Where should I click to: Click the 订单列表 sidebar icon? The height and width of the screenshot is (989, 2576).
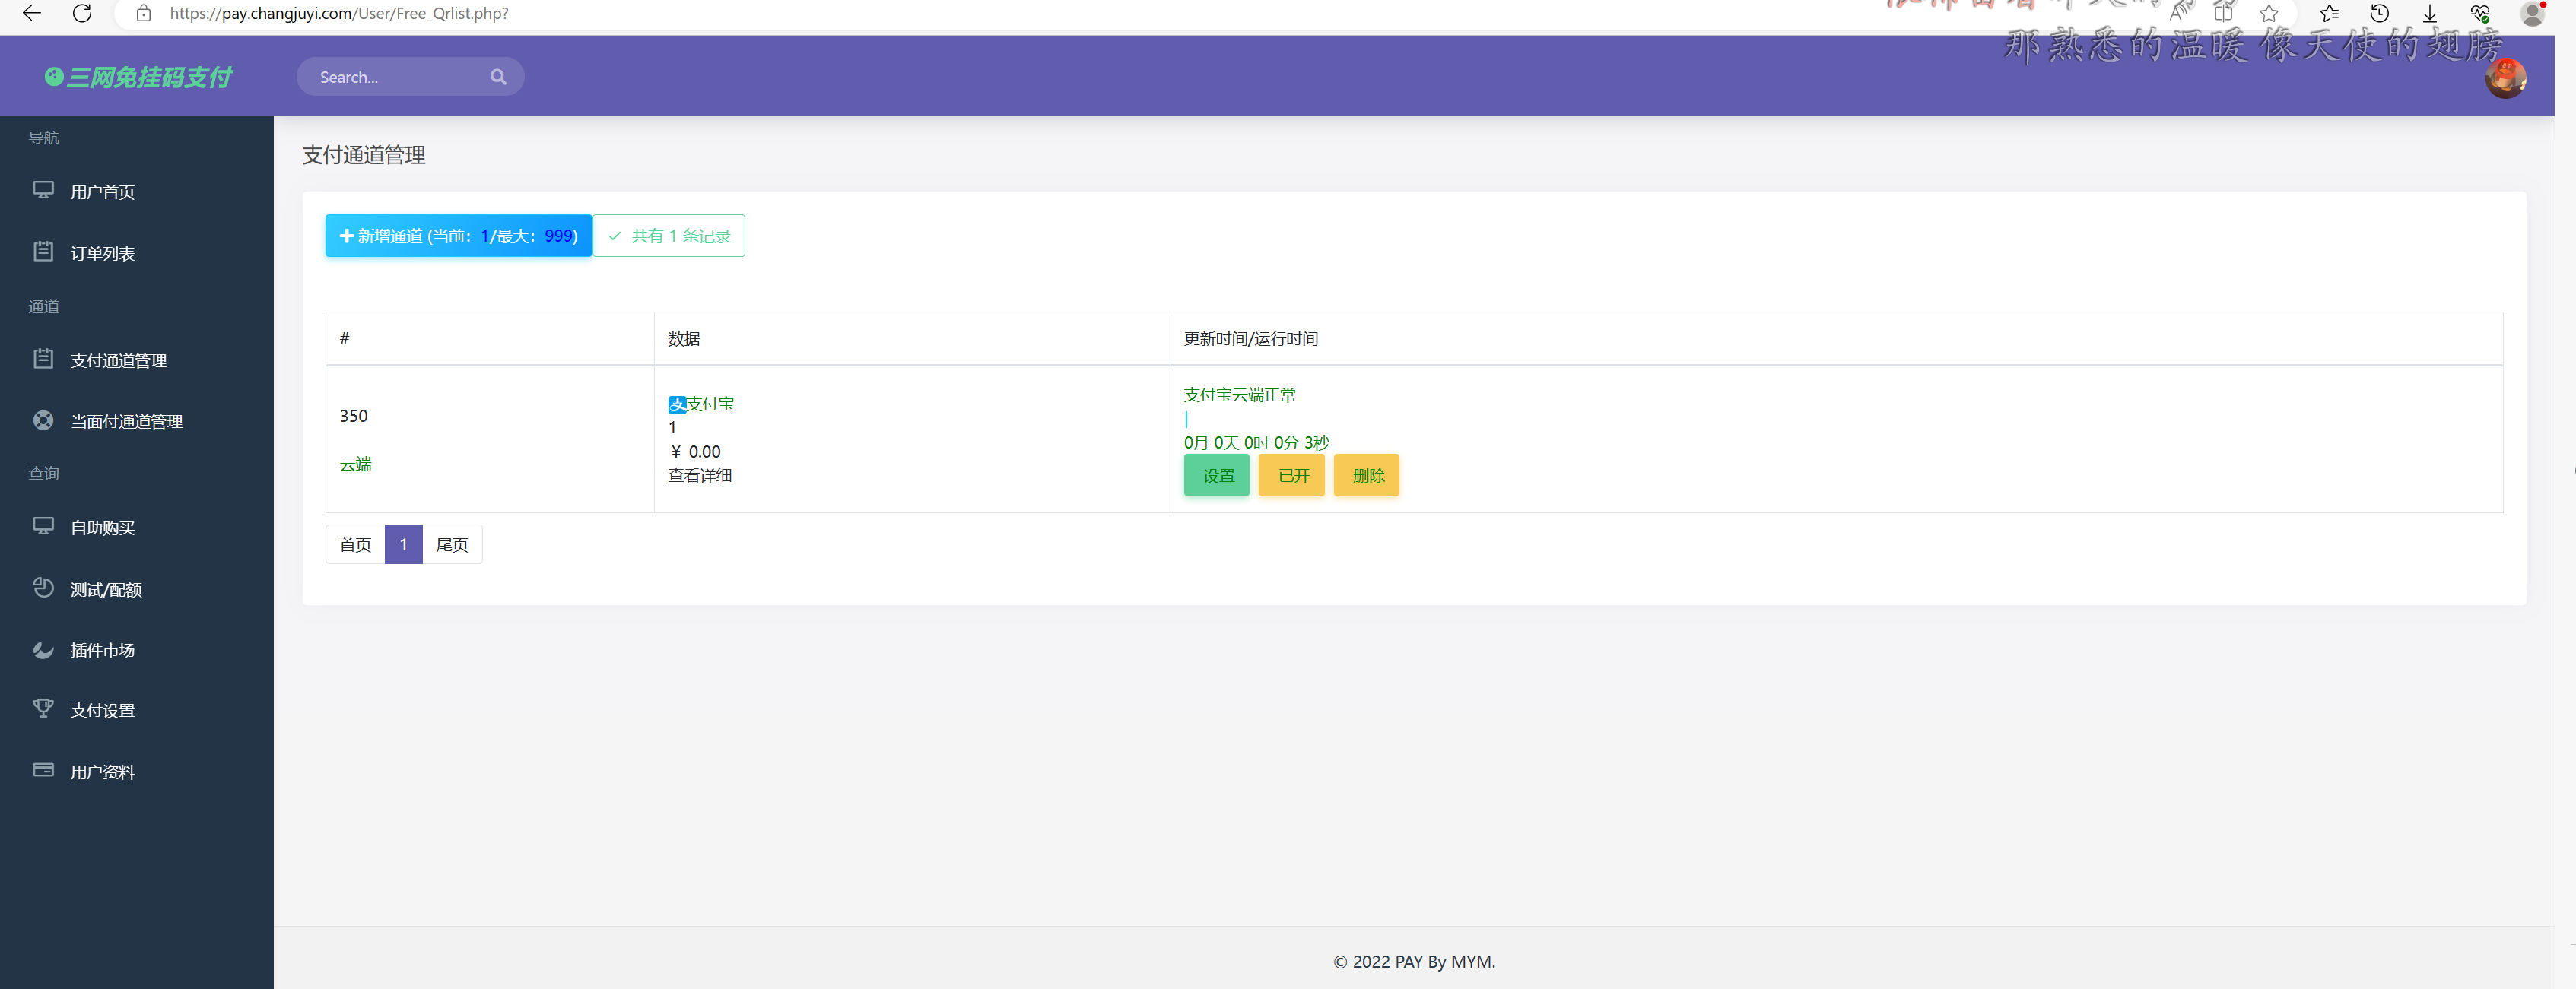click(43, 252)
